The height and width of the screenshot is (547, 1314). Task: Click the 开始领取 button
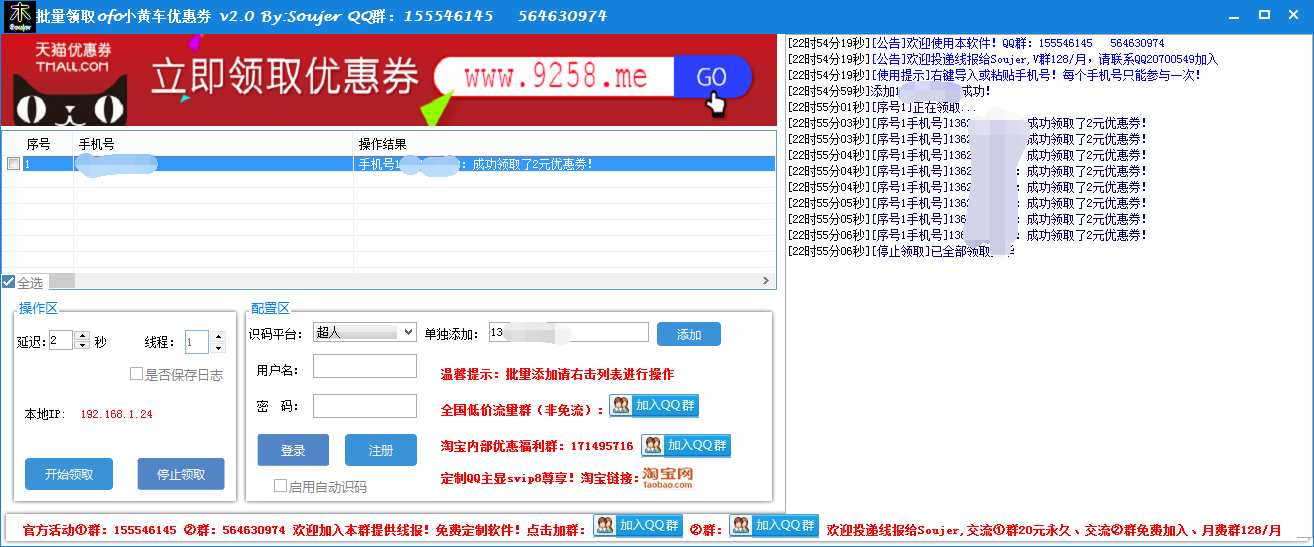coord(69,474)
